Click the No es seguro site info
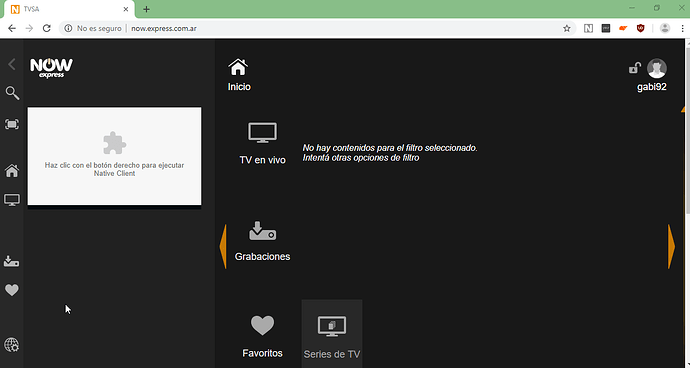The height and width of the screenshot is (368, 690). pyautogui.click(x=93, y=28)
